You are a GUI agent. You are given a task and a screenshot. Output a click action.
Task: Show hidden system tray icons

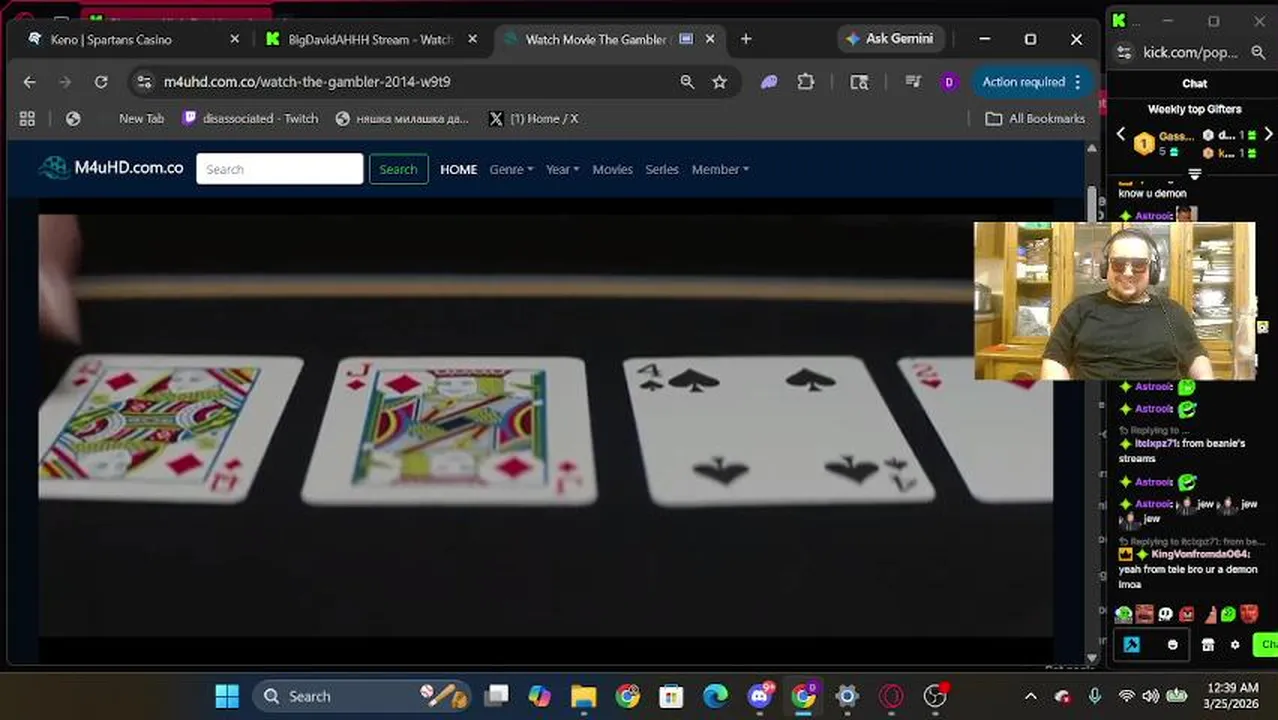1031,696
